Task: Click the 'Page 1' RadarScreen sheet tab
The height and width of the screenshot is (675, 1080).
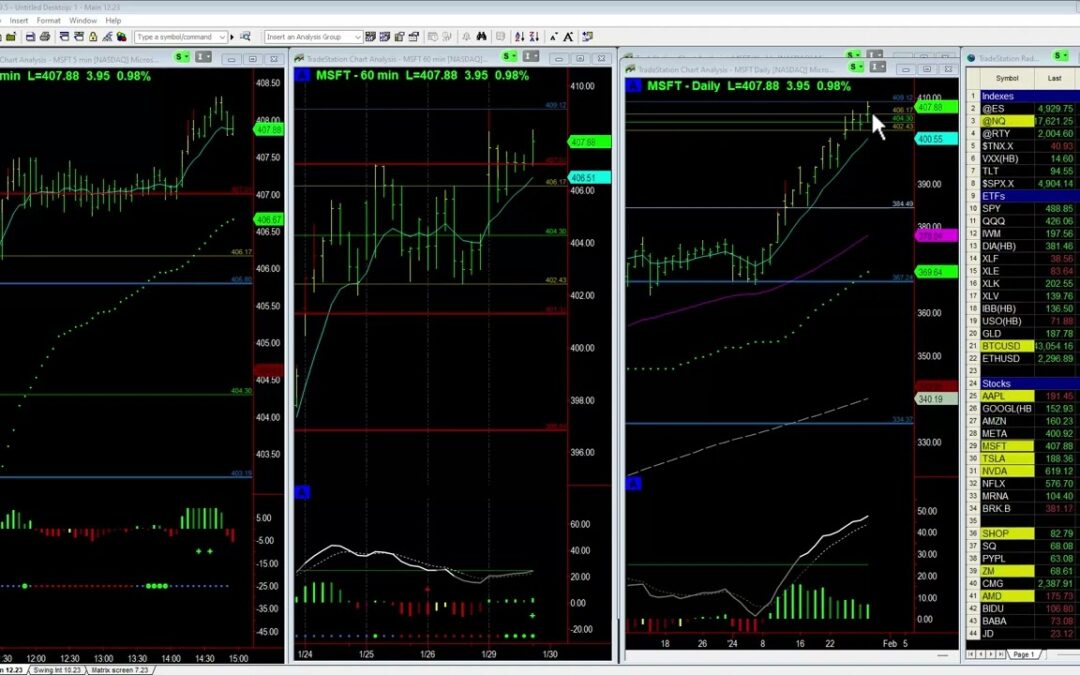Action: coord(1023,654)
